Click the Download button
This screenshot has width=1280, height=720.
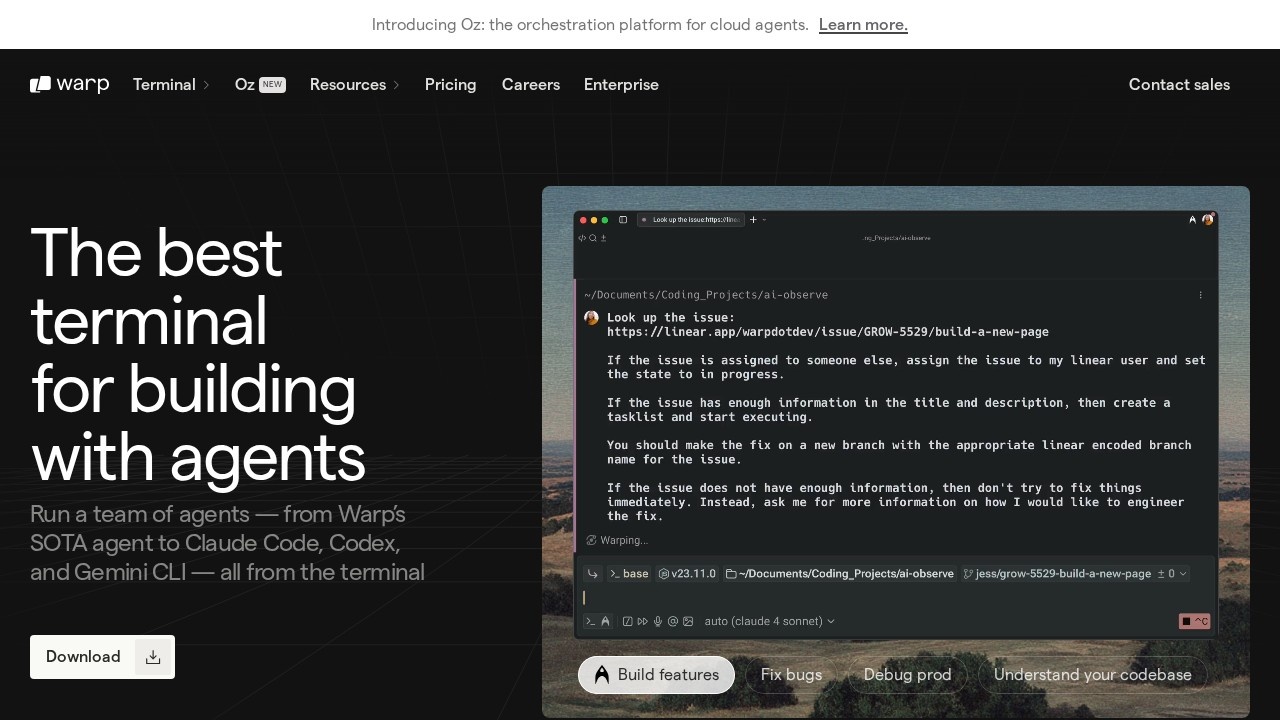(x=102, y=657)
